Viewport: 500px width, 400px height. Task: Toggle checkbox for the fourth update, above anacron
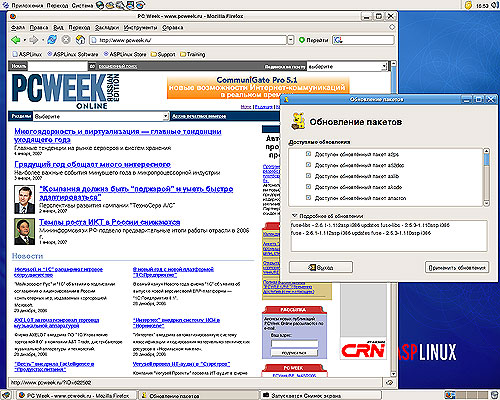coord(308,187)
